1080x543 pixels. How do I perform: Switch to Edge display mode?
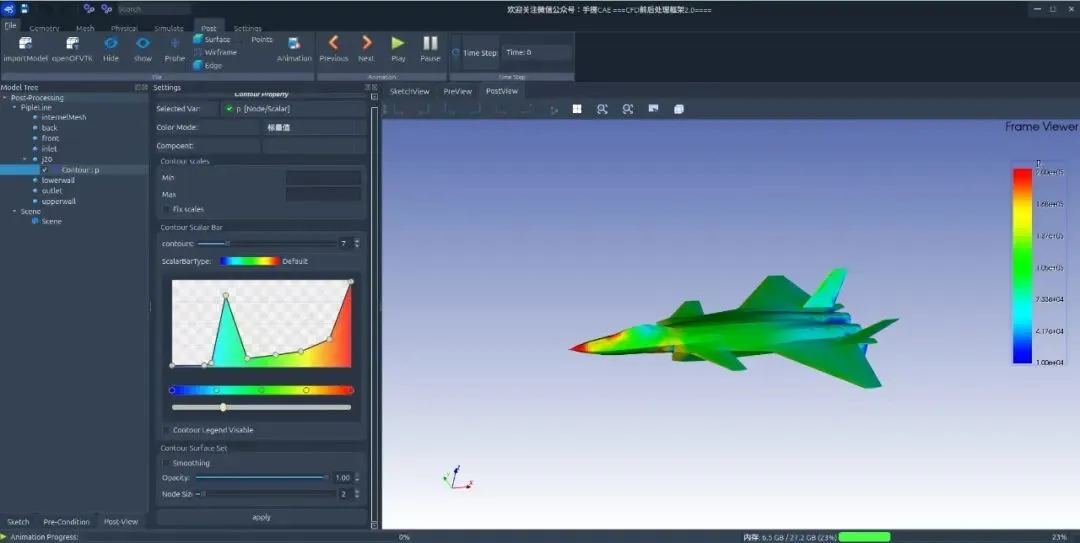208,65
